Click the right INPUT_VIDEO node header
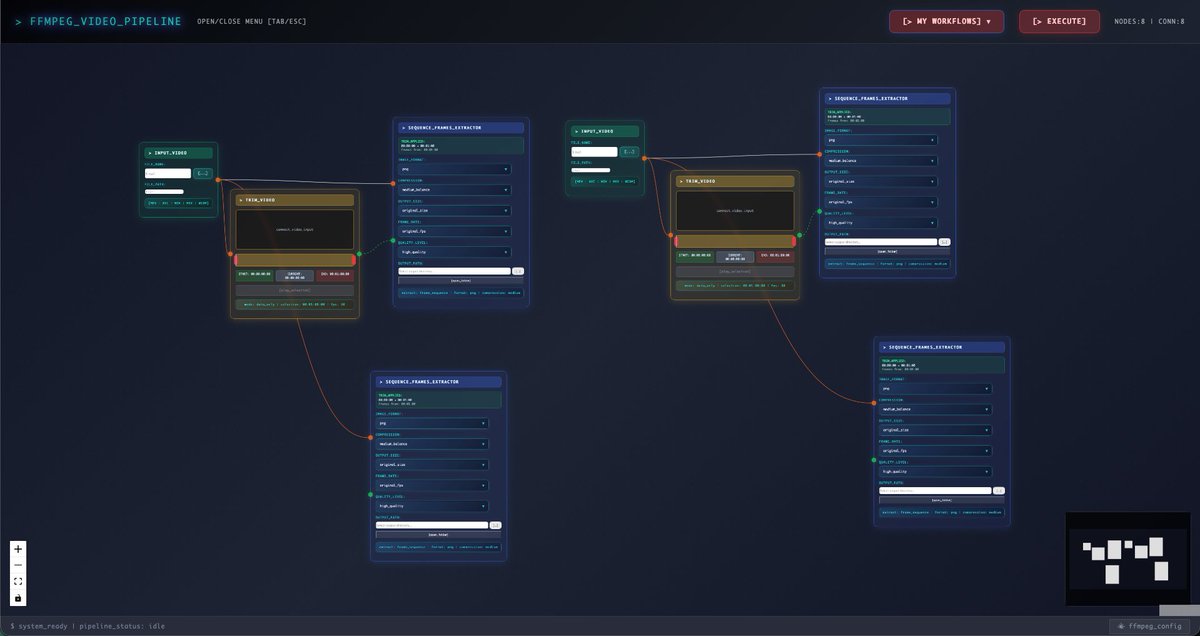Screen dimensions: 1200x636 click(605, 131)
